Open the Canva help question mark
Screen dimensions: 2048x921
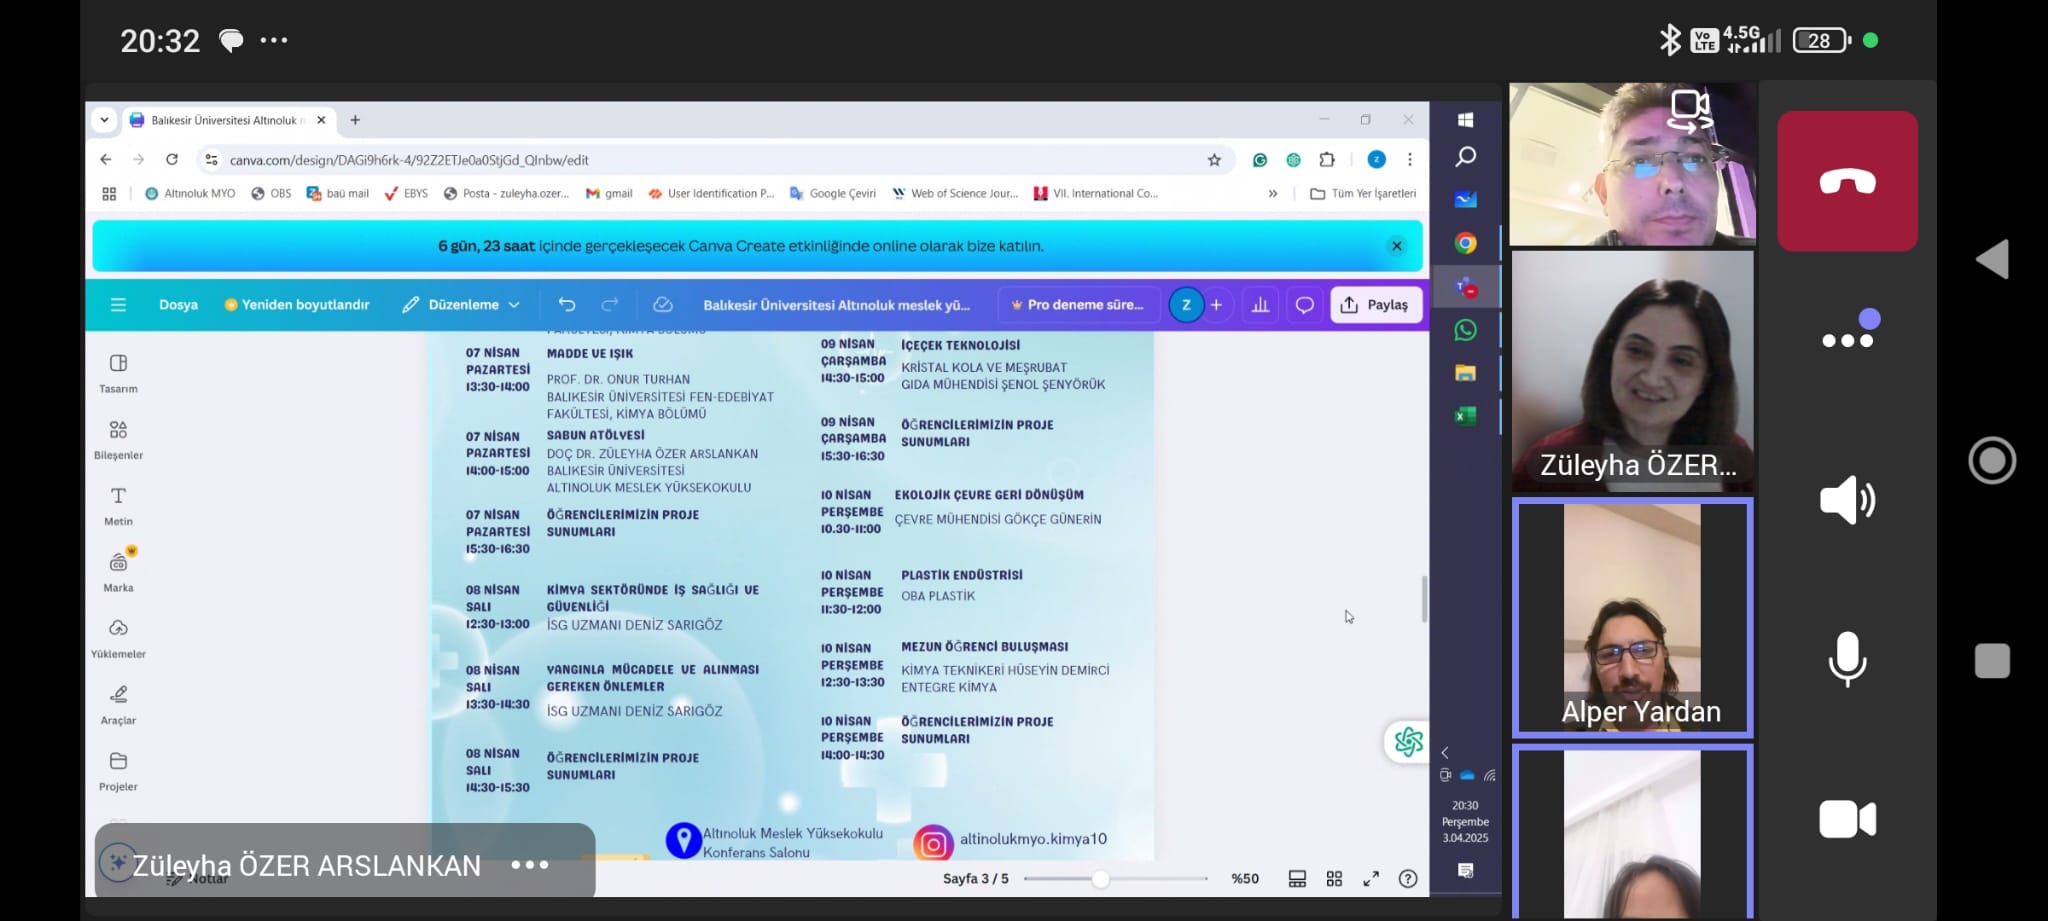click(1408, 879)
